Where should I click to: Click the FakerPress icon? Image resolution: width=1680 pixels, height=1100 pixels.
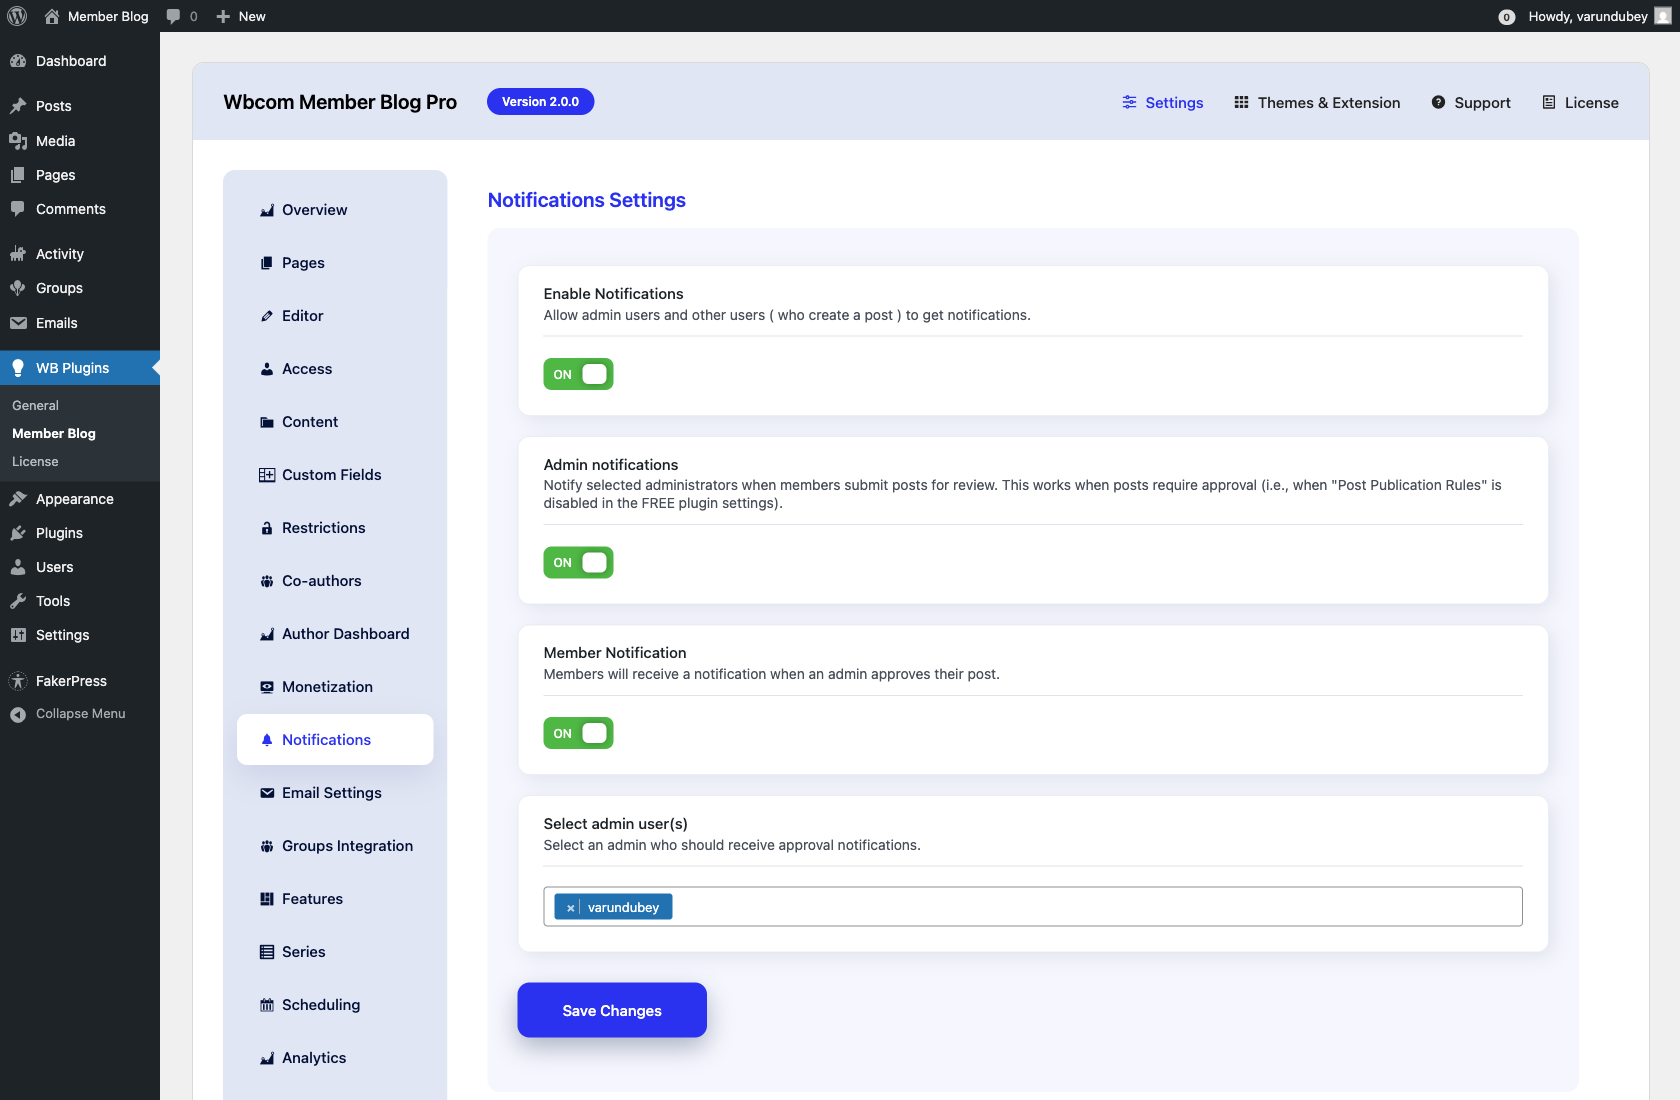point(18,681)
